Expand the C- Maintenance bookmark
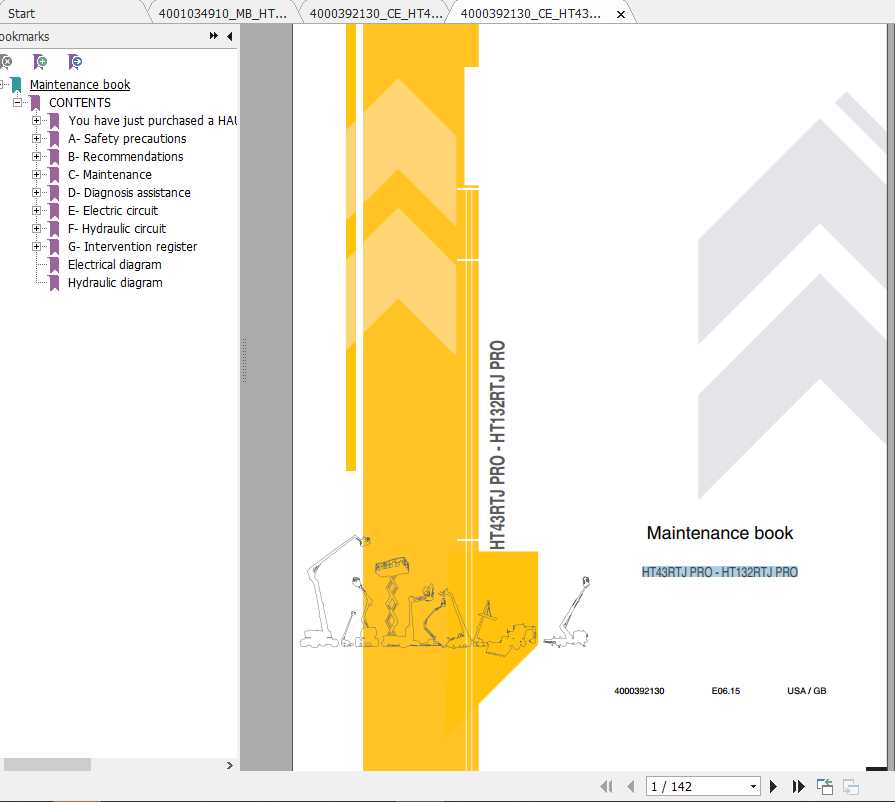 pyautogui.click(x=37, y=175)
